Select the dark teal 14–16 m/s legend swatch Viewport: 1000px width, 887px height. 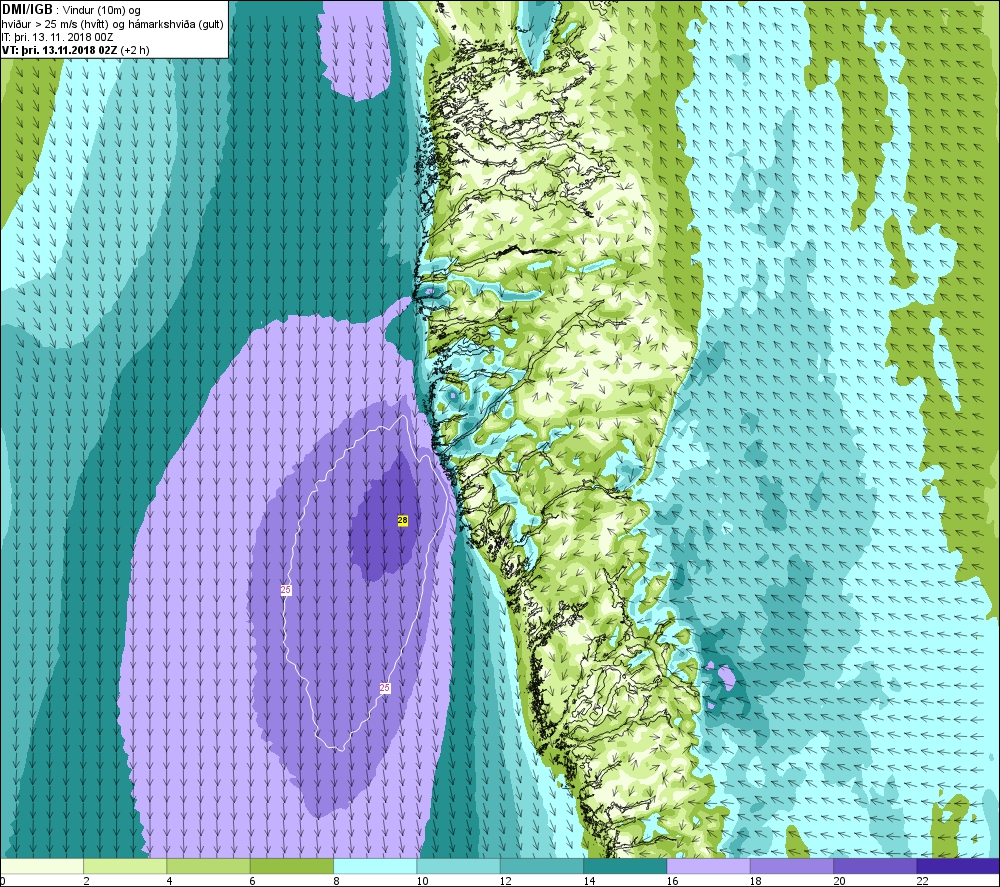625,866
